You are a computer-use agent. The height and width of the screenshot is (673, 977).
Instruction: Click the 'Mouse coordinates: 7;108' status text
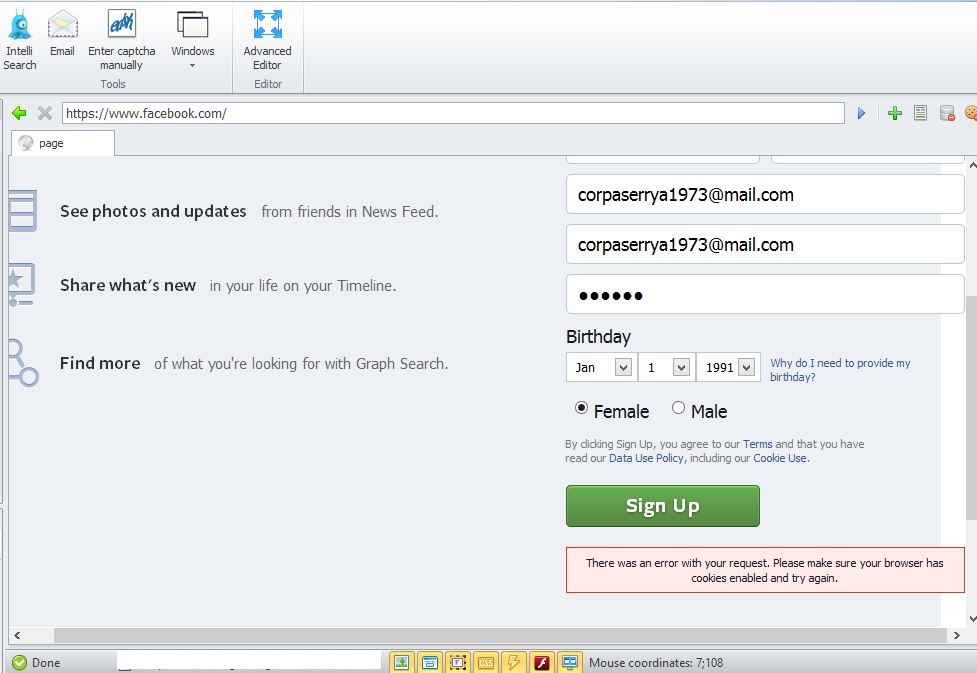click(x=656, y=662)
